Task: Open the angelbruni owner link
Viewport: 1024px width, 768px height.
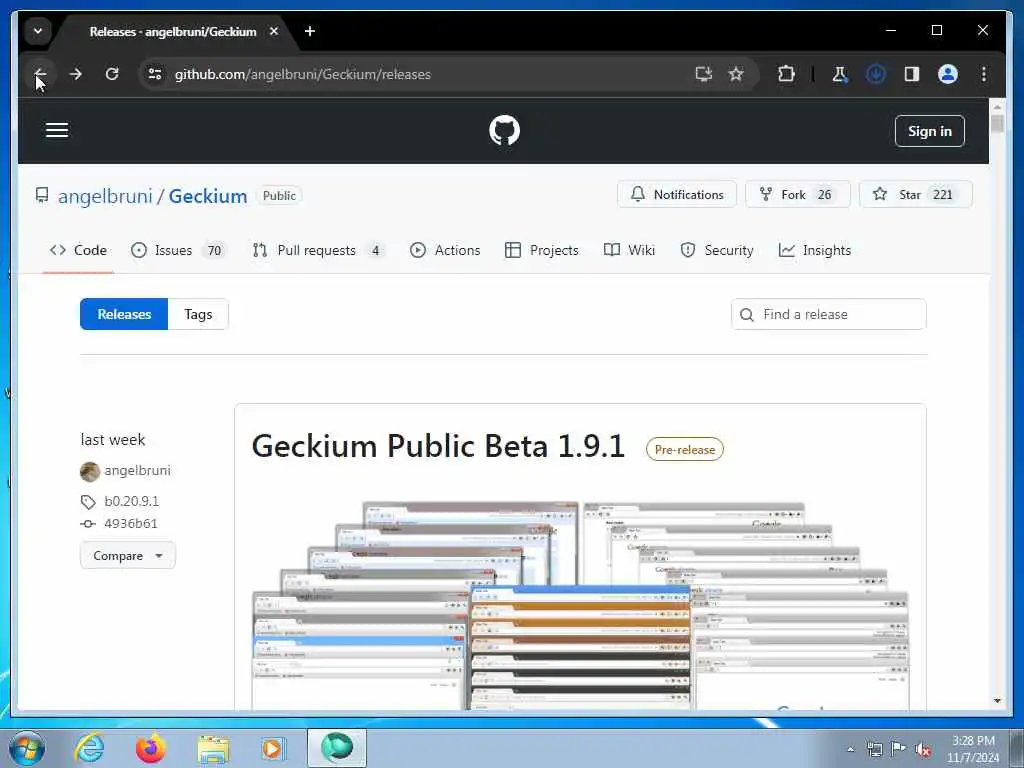Action: 105,196
